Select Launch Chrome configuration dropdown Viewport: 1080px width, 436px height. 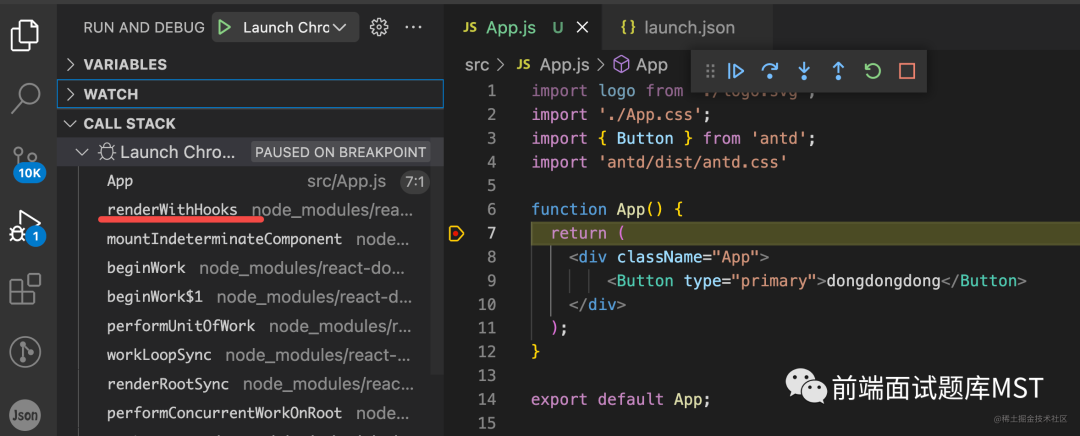[x=285, y=28]
